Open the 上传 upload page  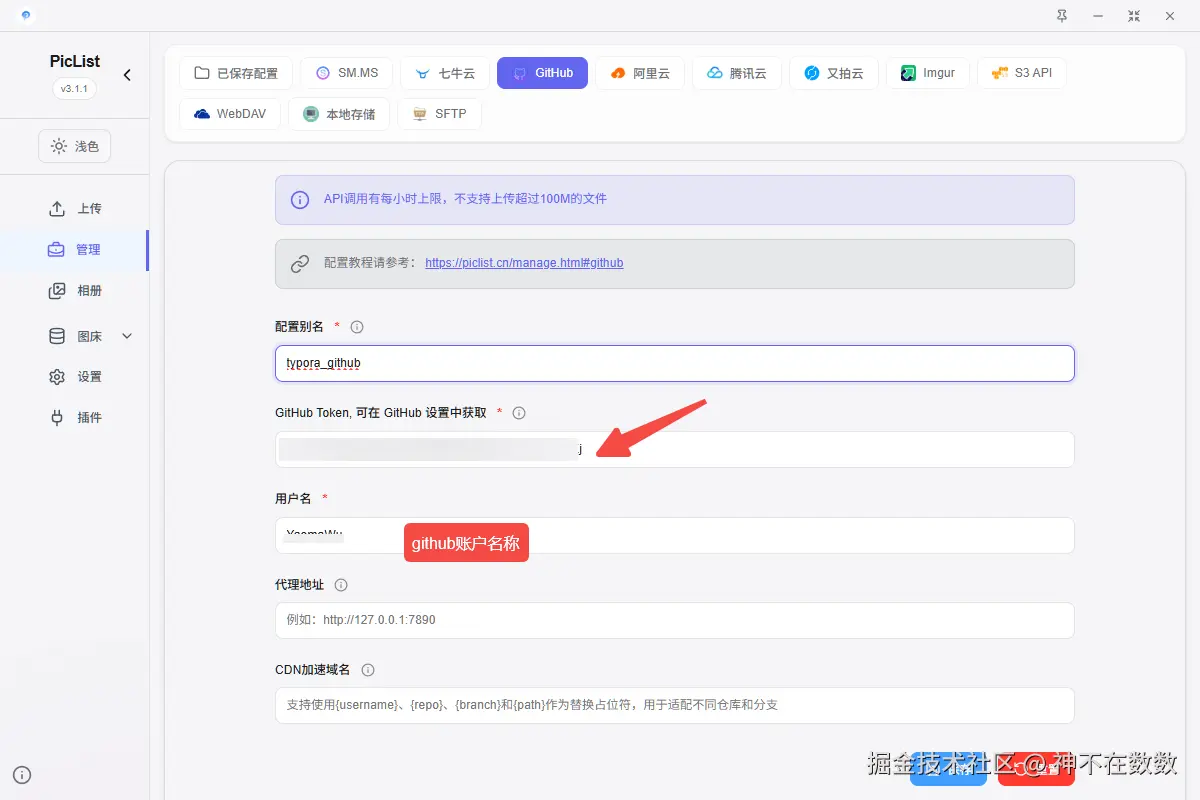(75, 209)
